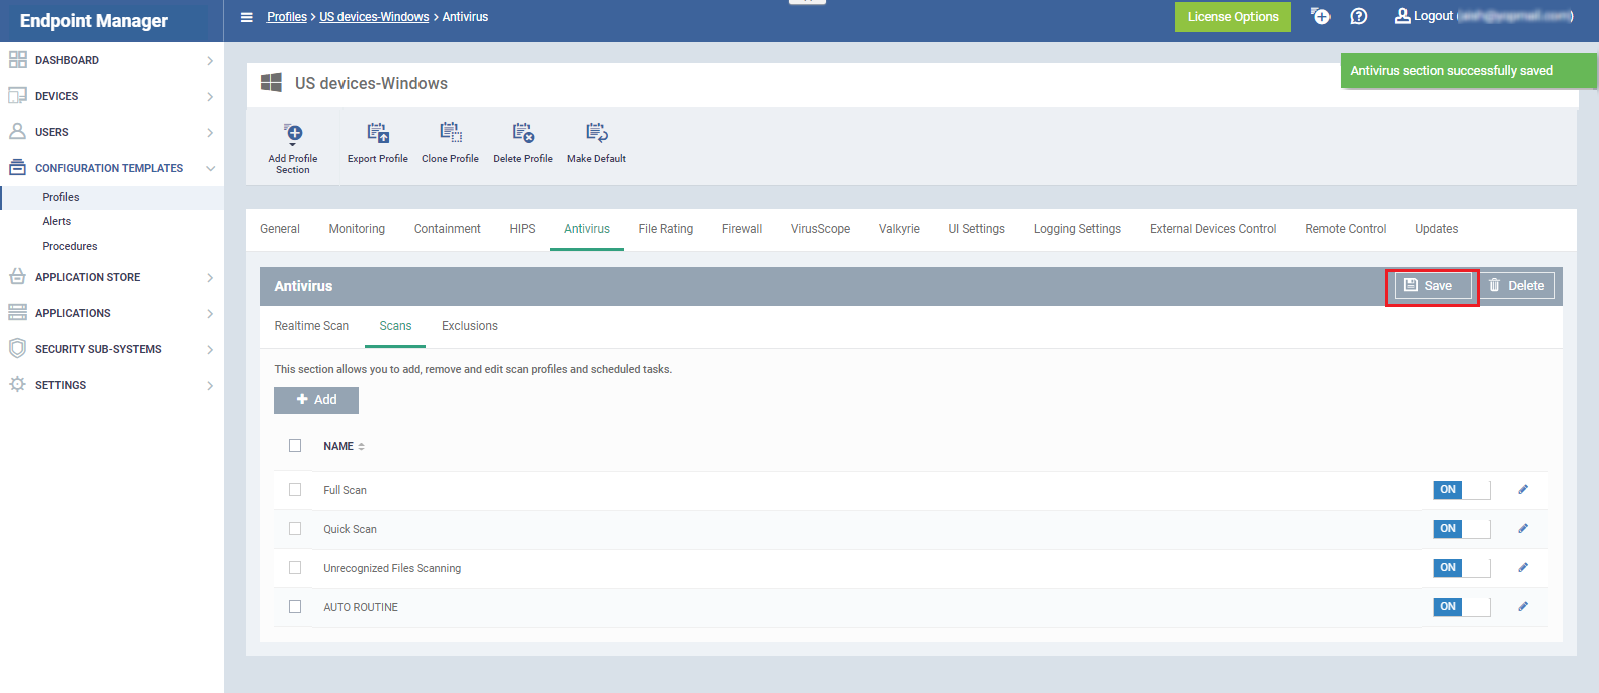1599x693 pixels.
Task: Open the Exclusions sub-tab
Action: click(470, 326)
